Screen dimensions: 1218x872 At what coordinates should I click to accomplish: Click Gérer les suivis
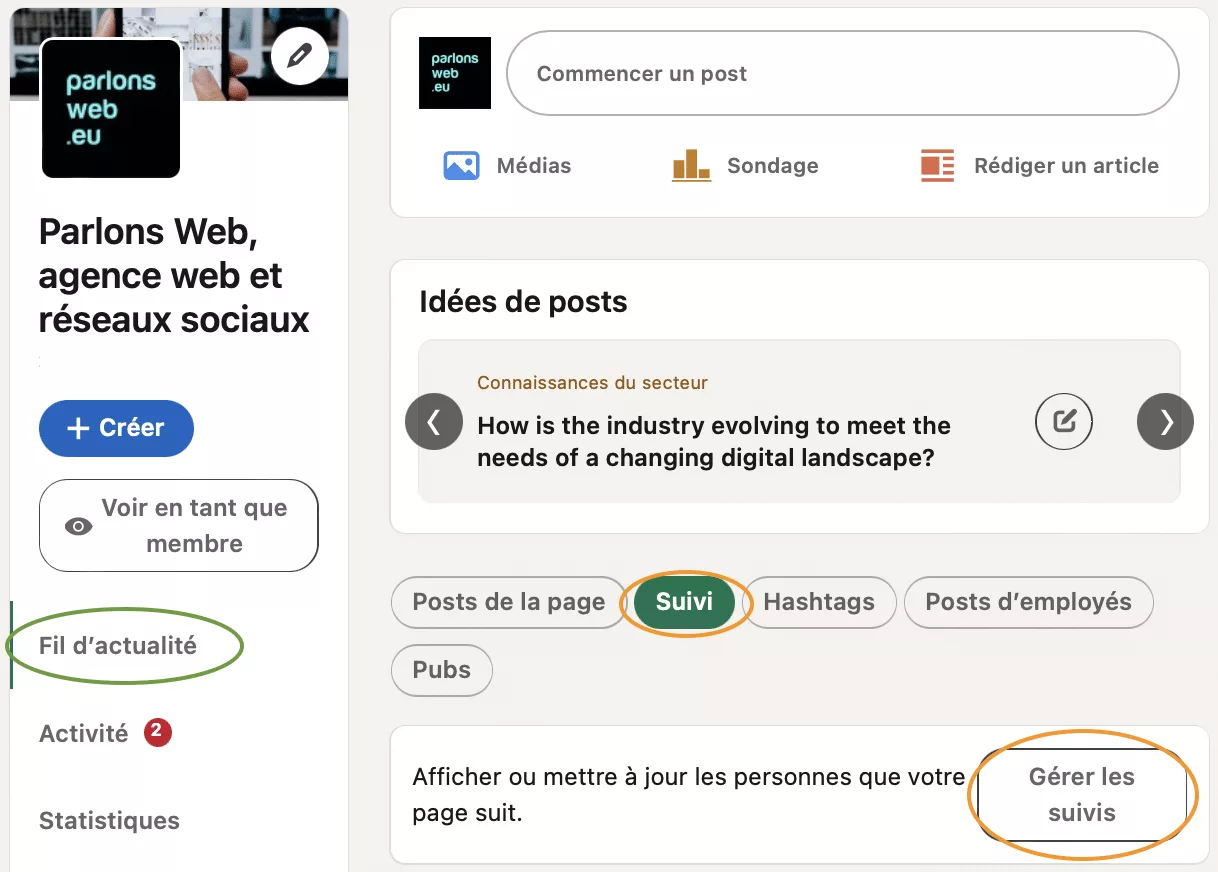(x=1082, y=794)
